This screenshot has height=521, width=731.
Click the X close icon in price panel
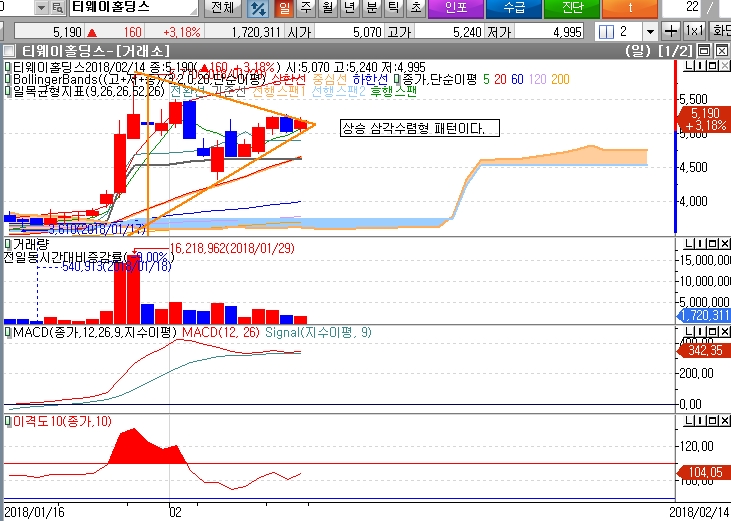coord(724,66)
